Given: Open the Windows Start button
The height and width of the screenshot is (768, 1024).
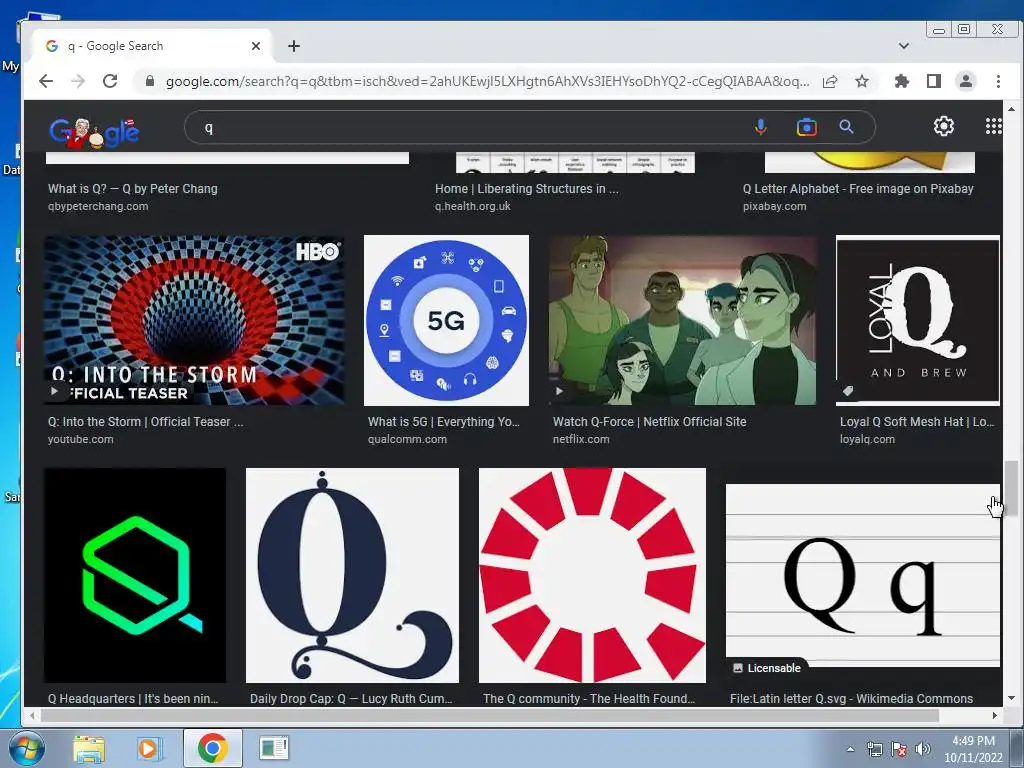Looking at the screenshot, I should (26, 748).
